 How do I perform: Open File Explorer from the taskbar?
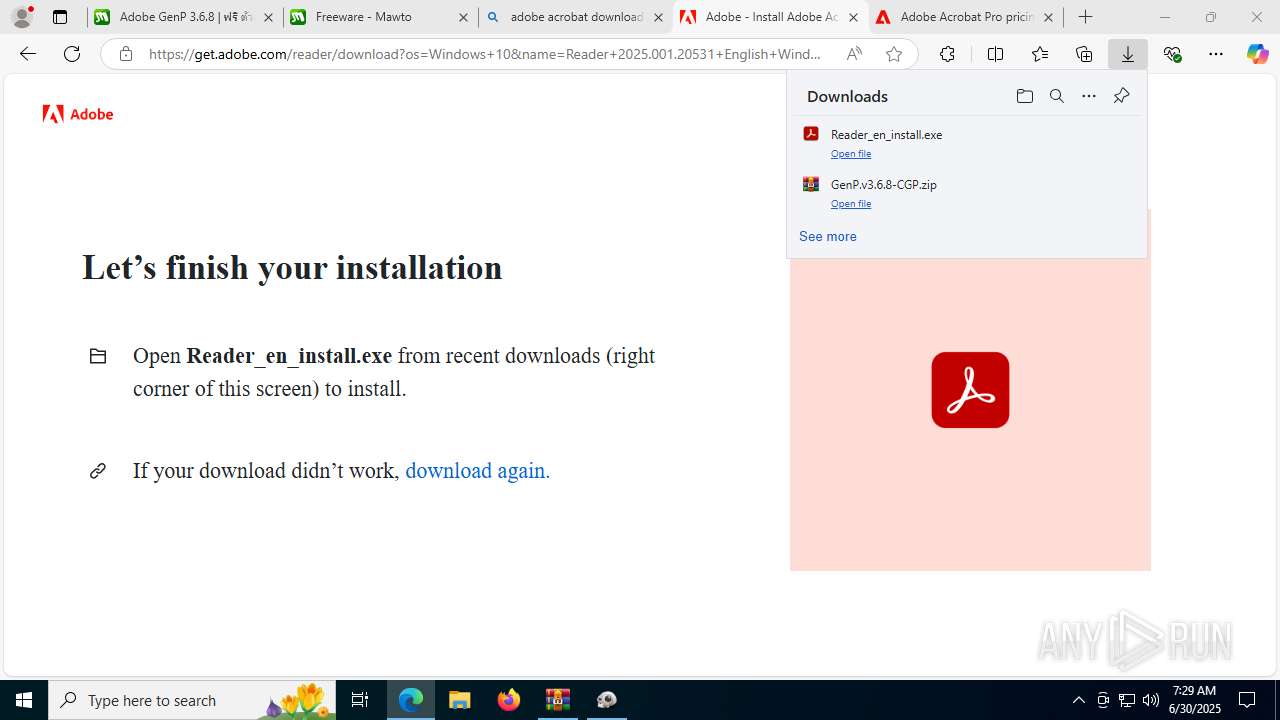pyautogui.click(x=460, y=700)
